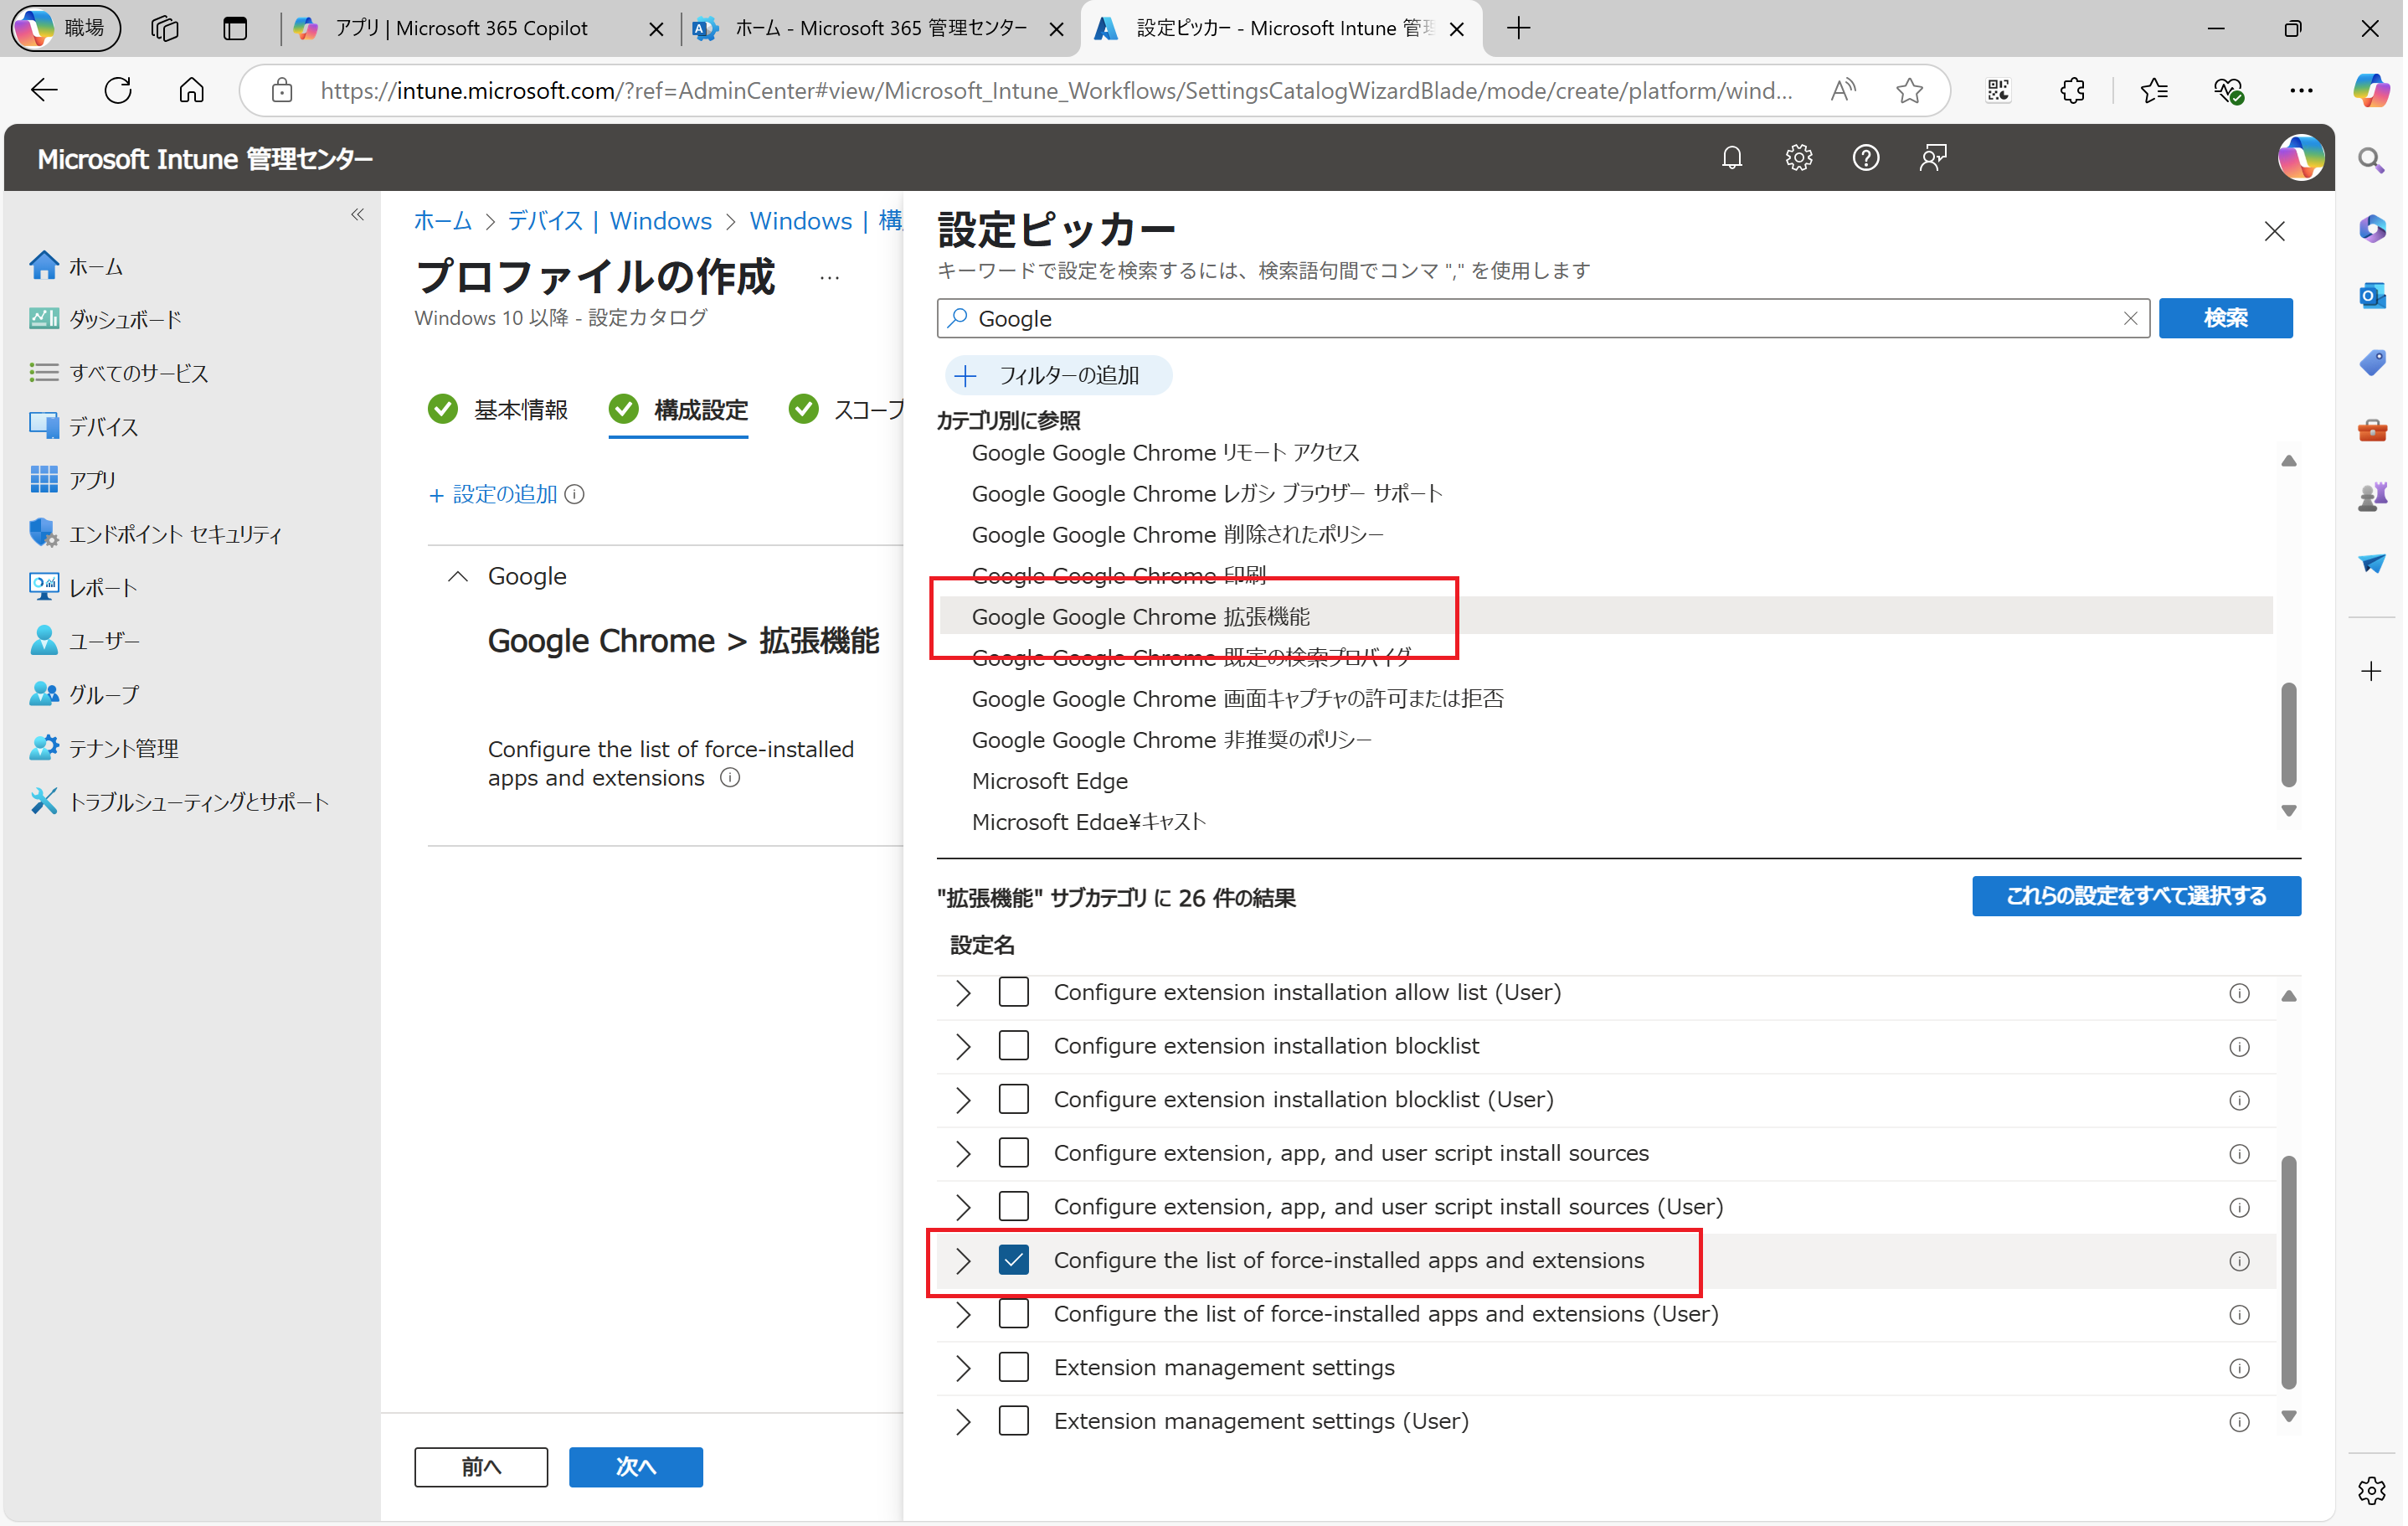Collapse the left navigation with double chevron
The width and height of the screenshot is (2408, 1526).
tap(358, 215)
